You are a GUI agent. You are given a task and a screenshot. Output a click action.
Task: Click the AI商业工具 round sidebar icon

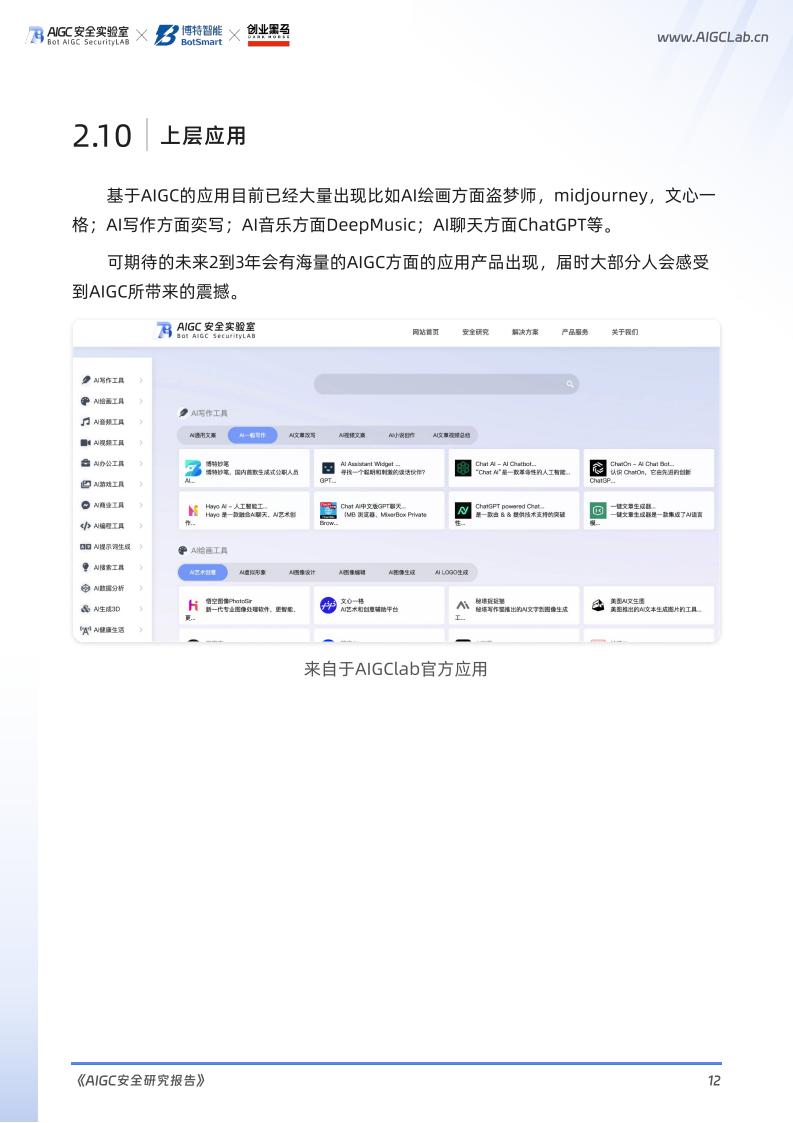[x=86, y=505]
